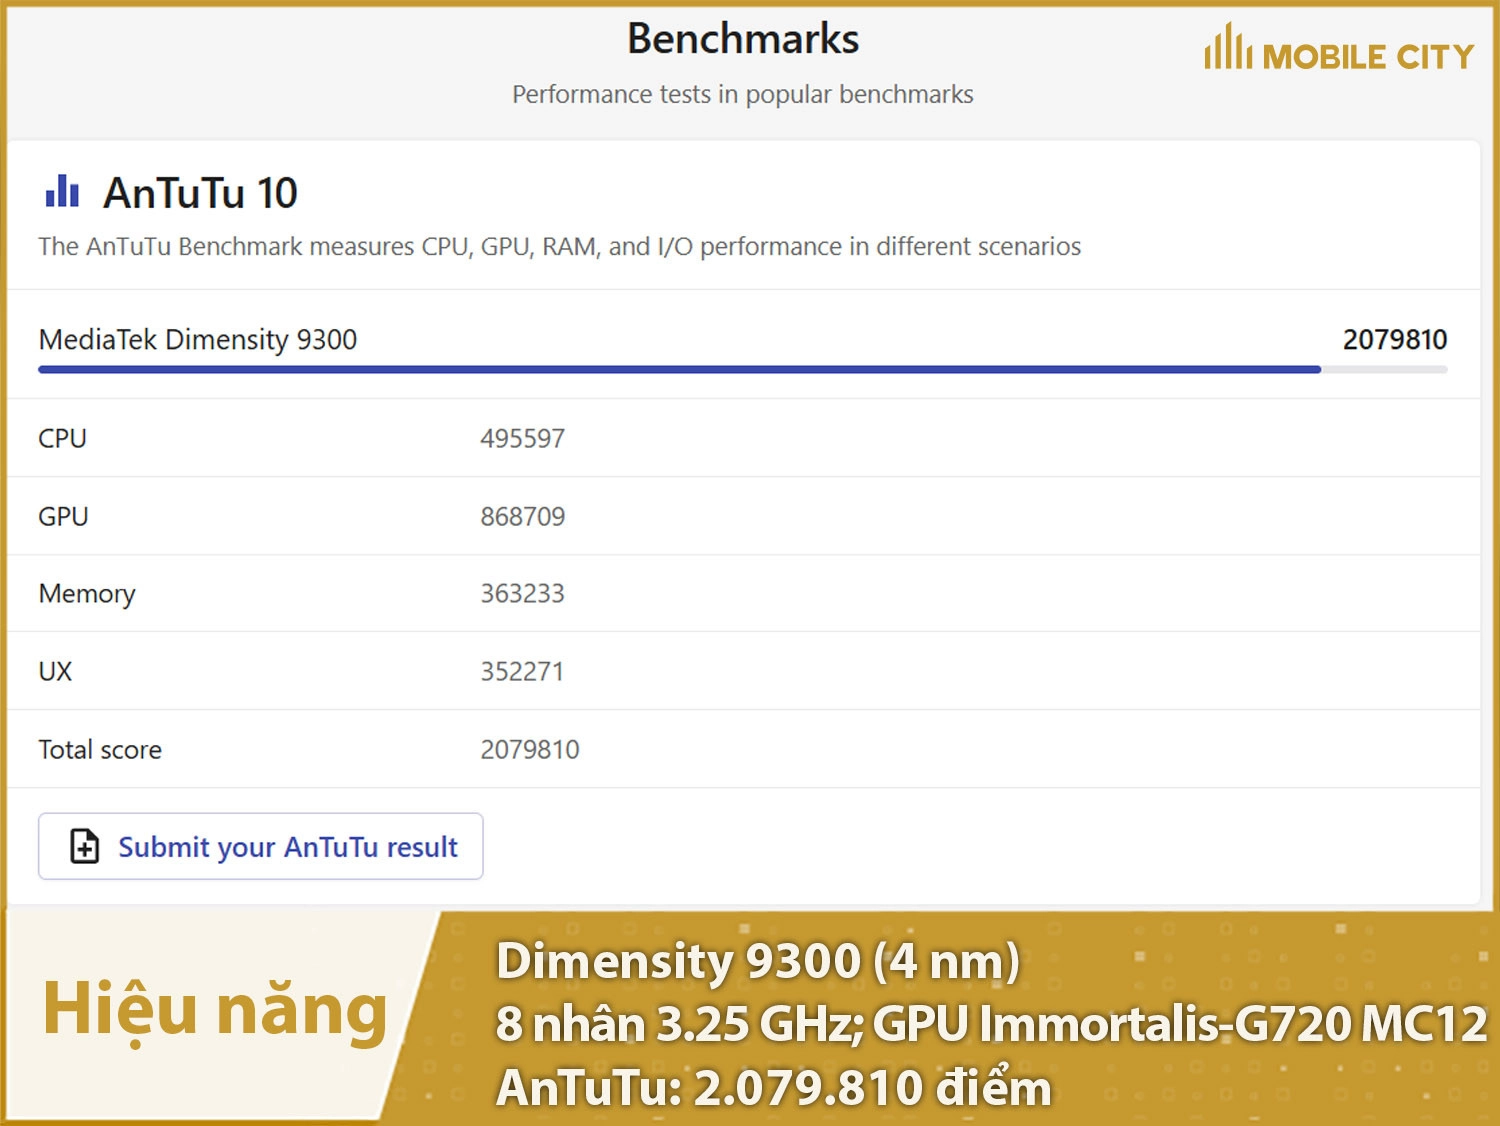The height and width of the screenshot is (1126, 1500).
Task: Click the blue Dimensity 9300 score bar
Action: [x=680, y=370]
